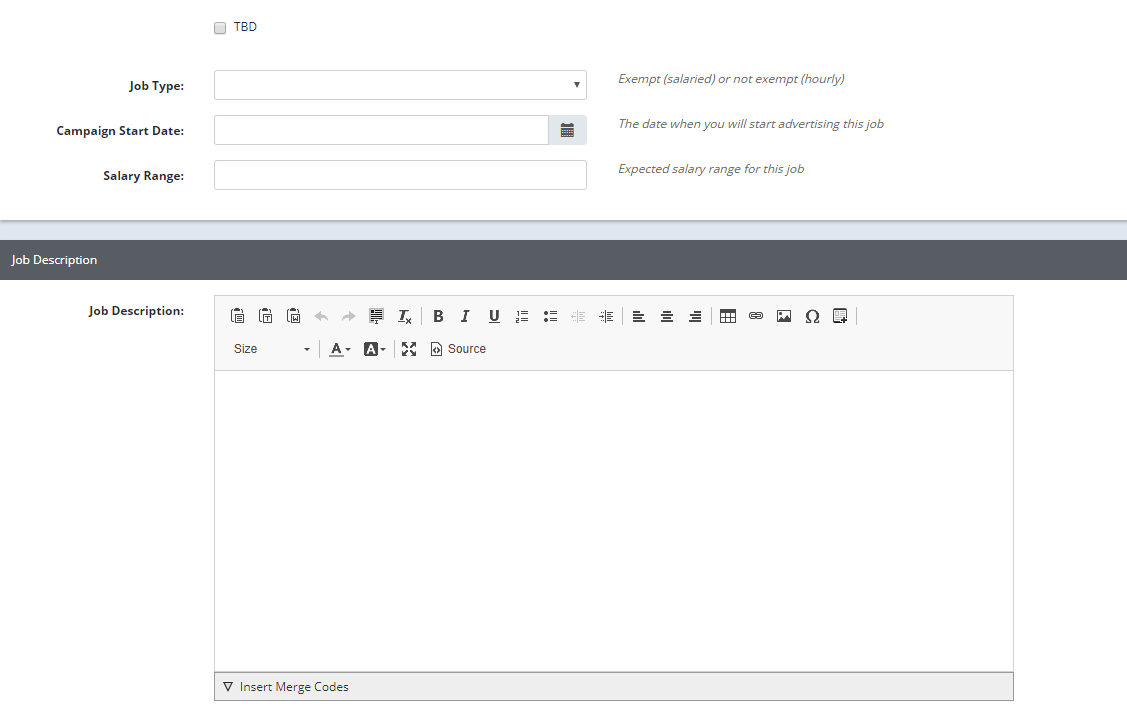Click the Undo arrow in editor
1127x708 pixels.
(x=321, y=316)
